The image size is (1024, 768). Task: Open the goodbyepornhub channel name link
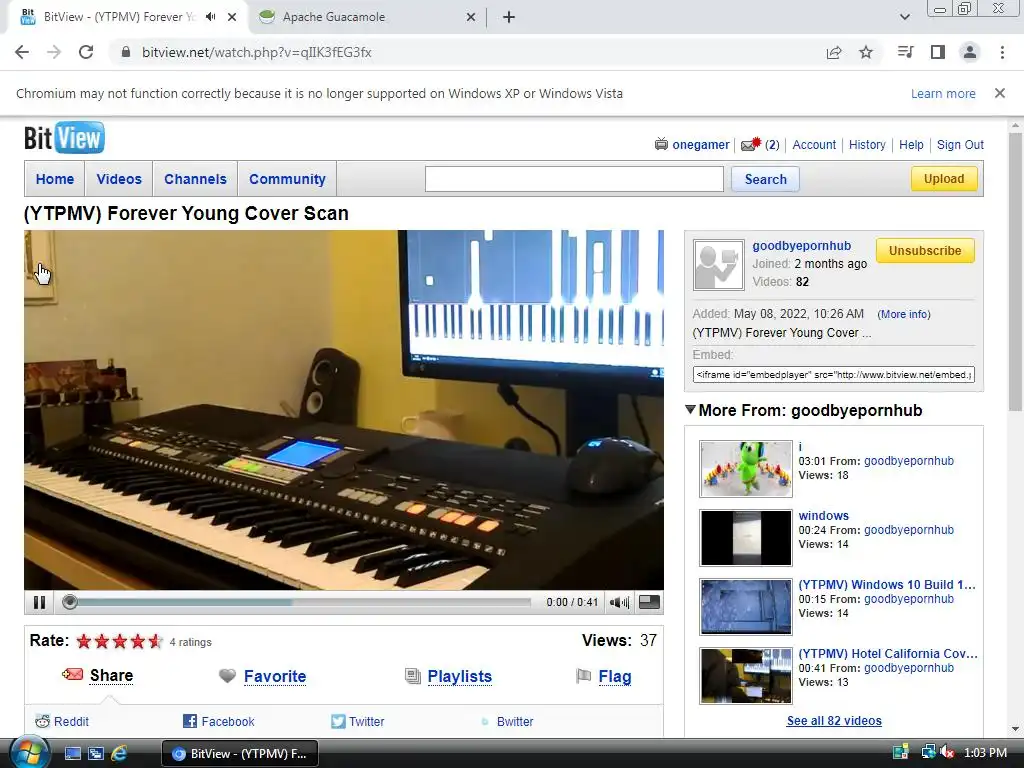[801, 246]
